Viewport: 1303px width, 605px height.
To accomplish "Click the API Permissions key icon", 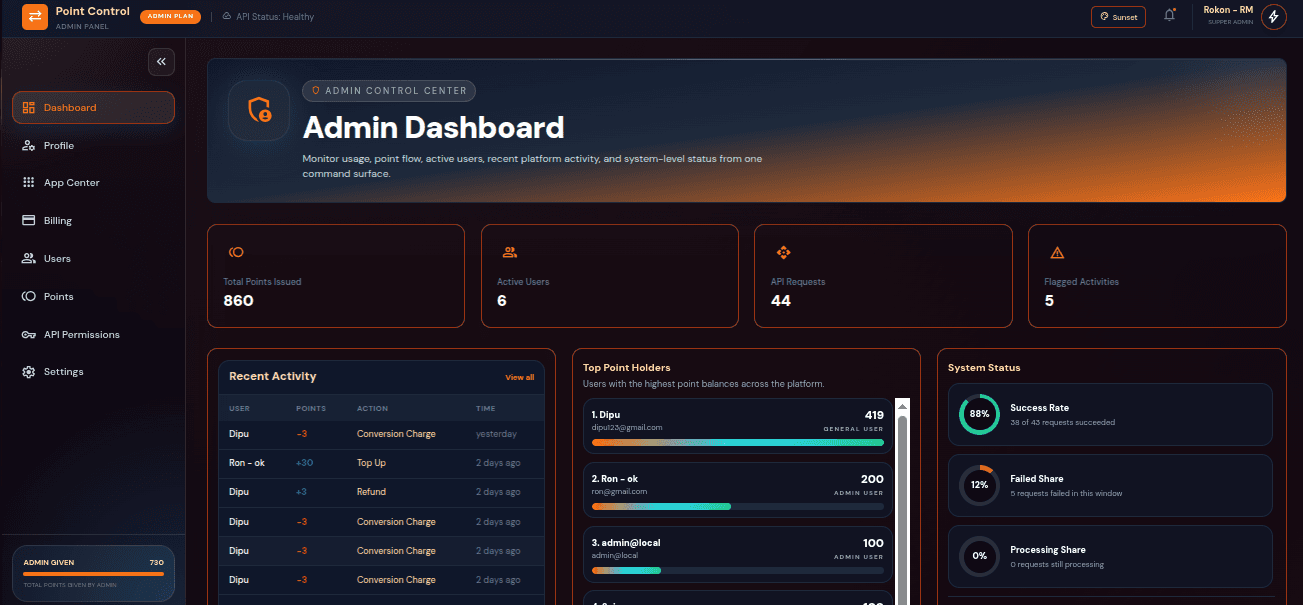I will tap(28, 335).
